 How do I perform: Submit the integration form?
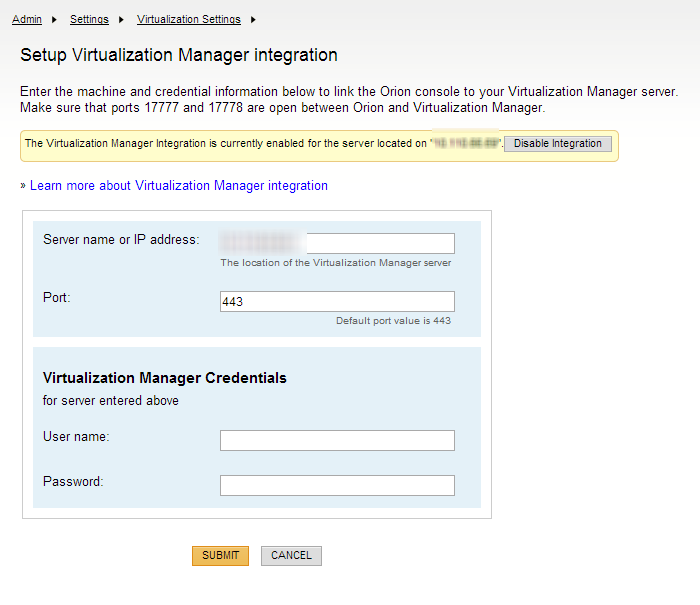point(221,555)
